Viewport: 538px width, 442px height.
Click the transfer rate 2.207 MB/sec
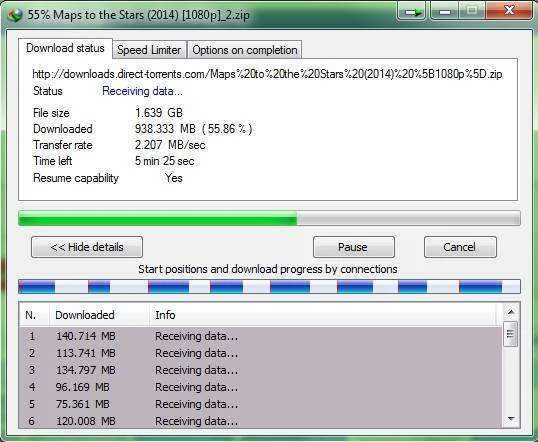click(x=170, y=145)
